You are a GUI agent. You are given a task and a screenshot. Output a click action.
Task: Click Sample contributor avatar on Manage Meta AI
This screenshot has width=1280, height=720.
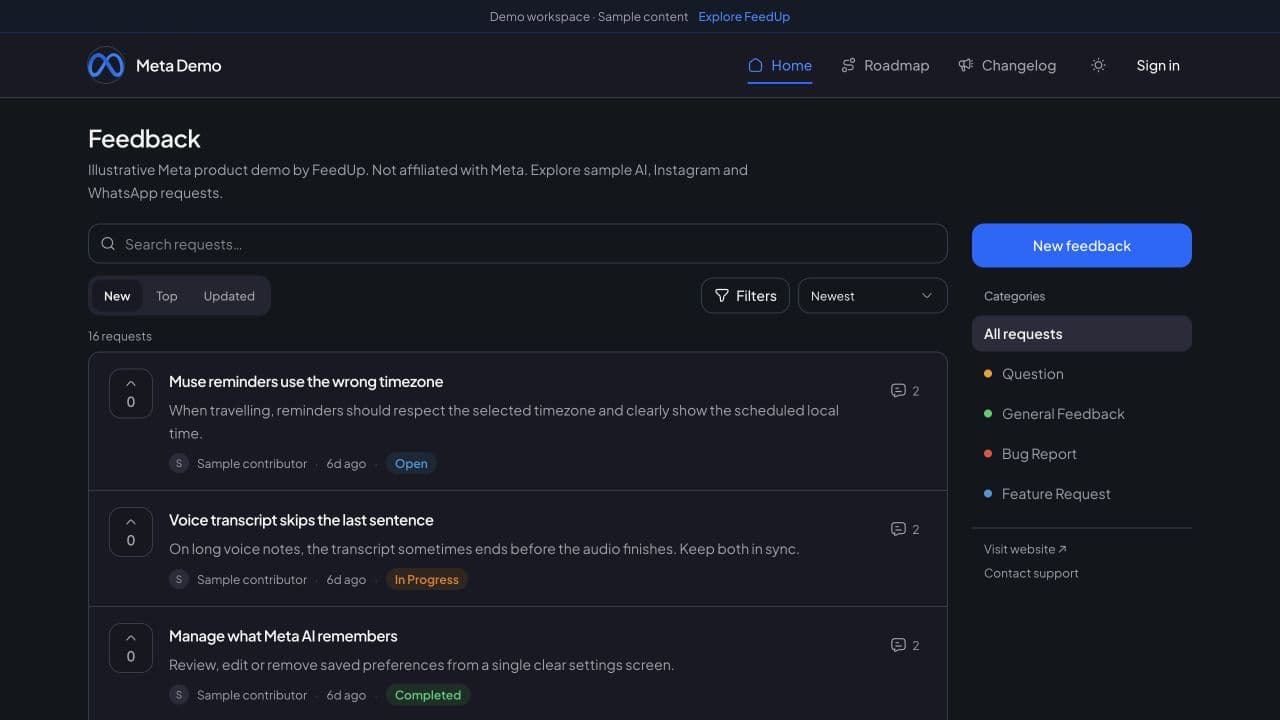click(x=179, y=695)
